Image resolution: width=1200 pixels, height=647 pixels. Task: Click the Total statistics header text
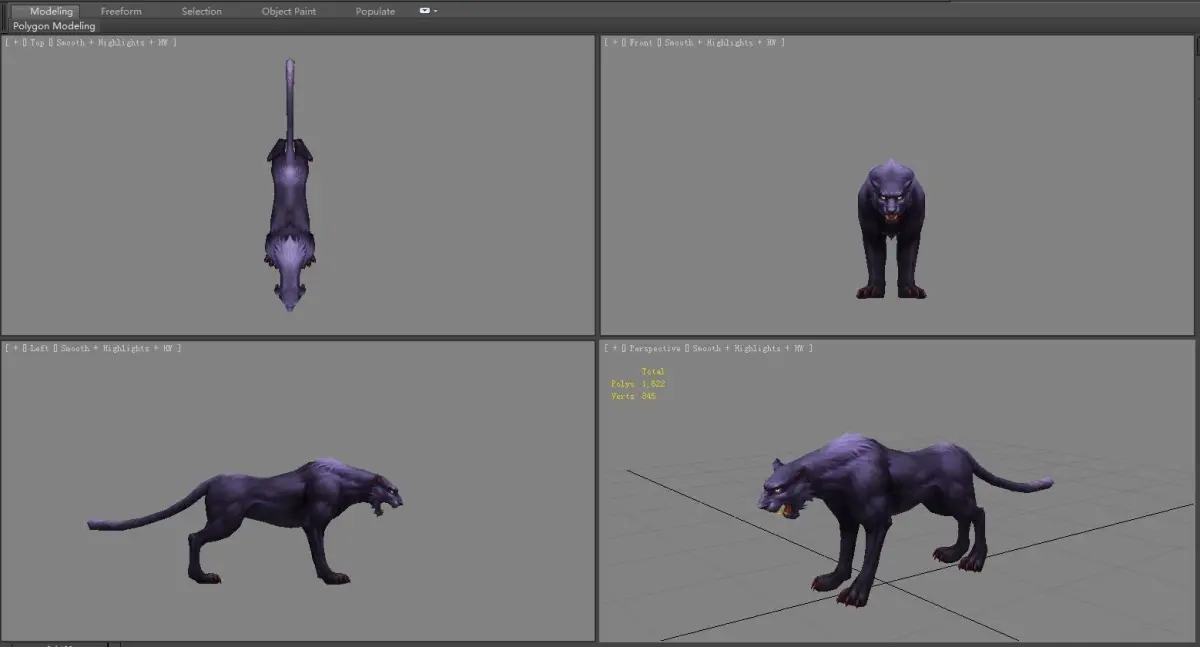pos(653,372)
